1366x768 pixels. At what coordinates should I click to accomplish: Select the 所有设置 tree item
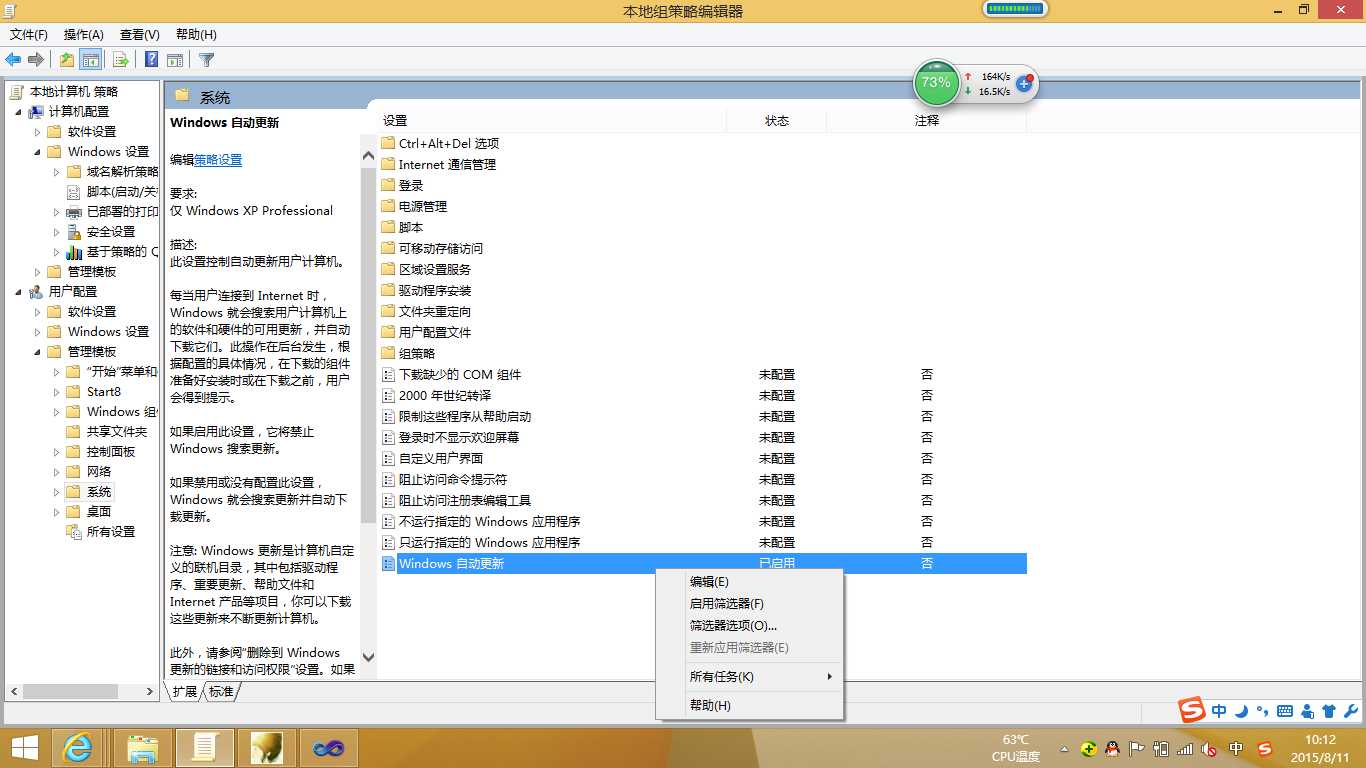tap(110, 532)
